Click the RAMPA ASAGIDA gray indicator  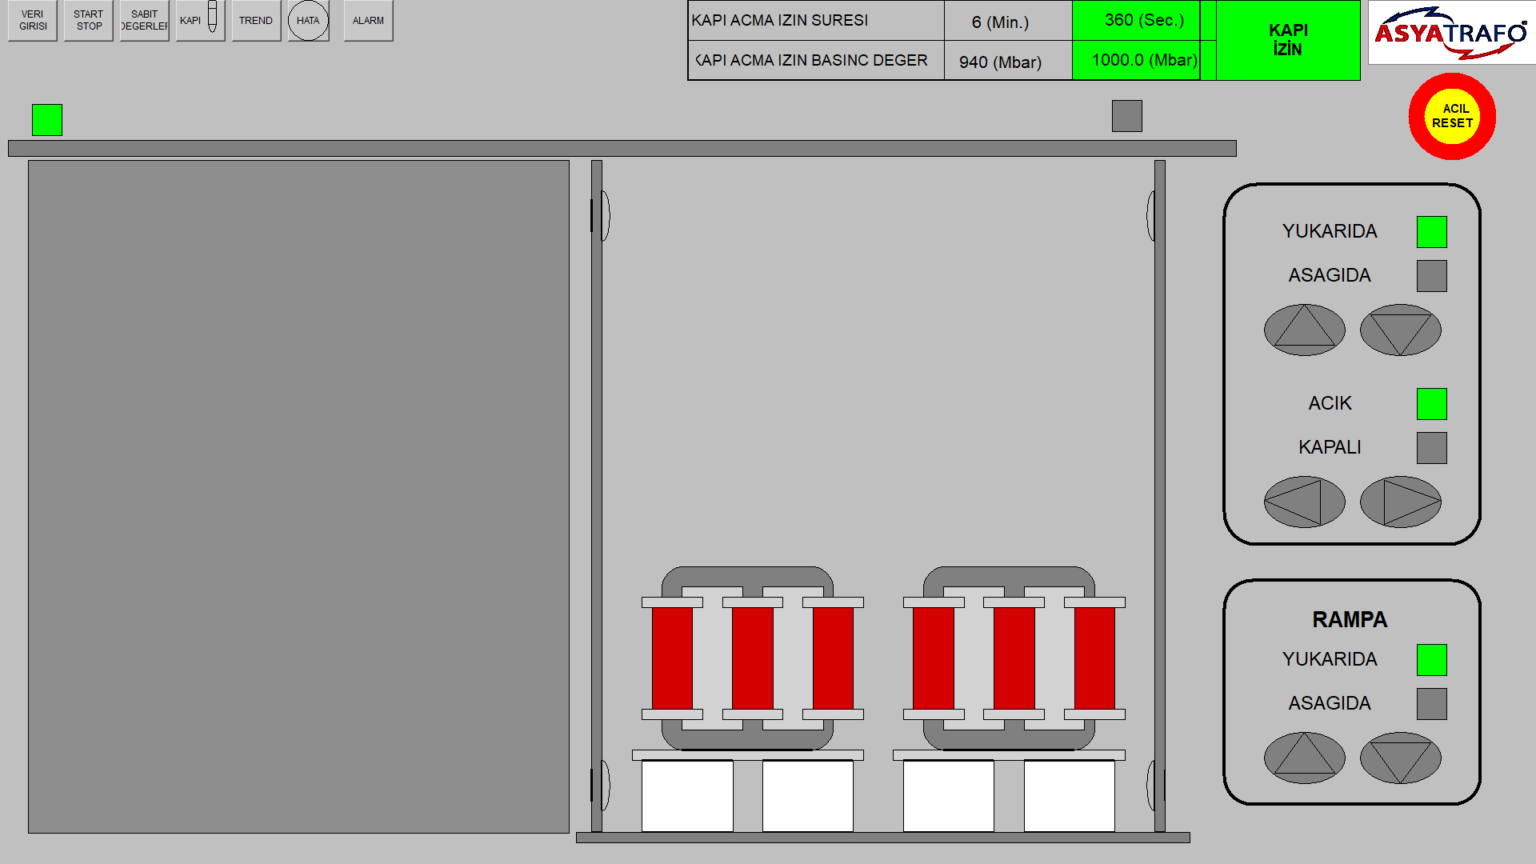pos(1431,704)
